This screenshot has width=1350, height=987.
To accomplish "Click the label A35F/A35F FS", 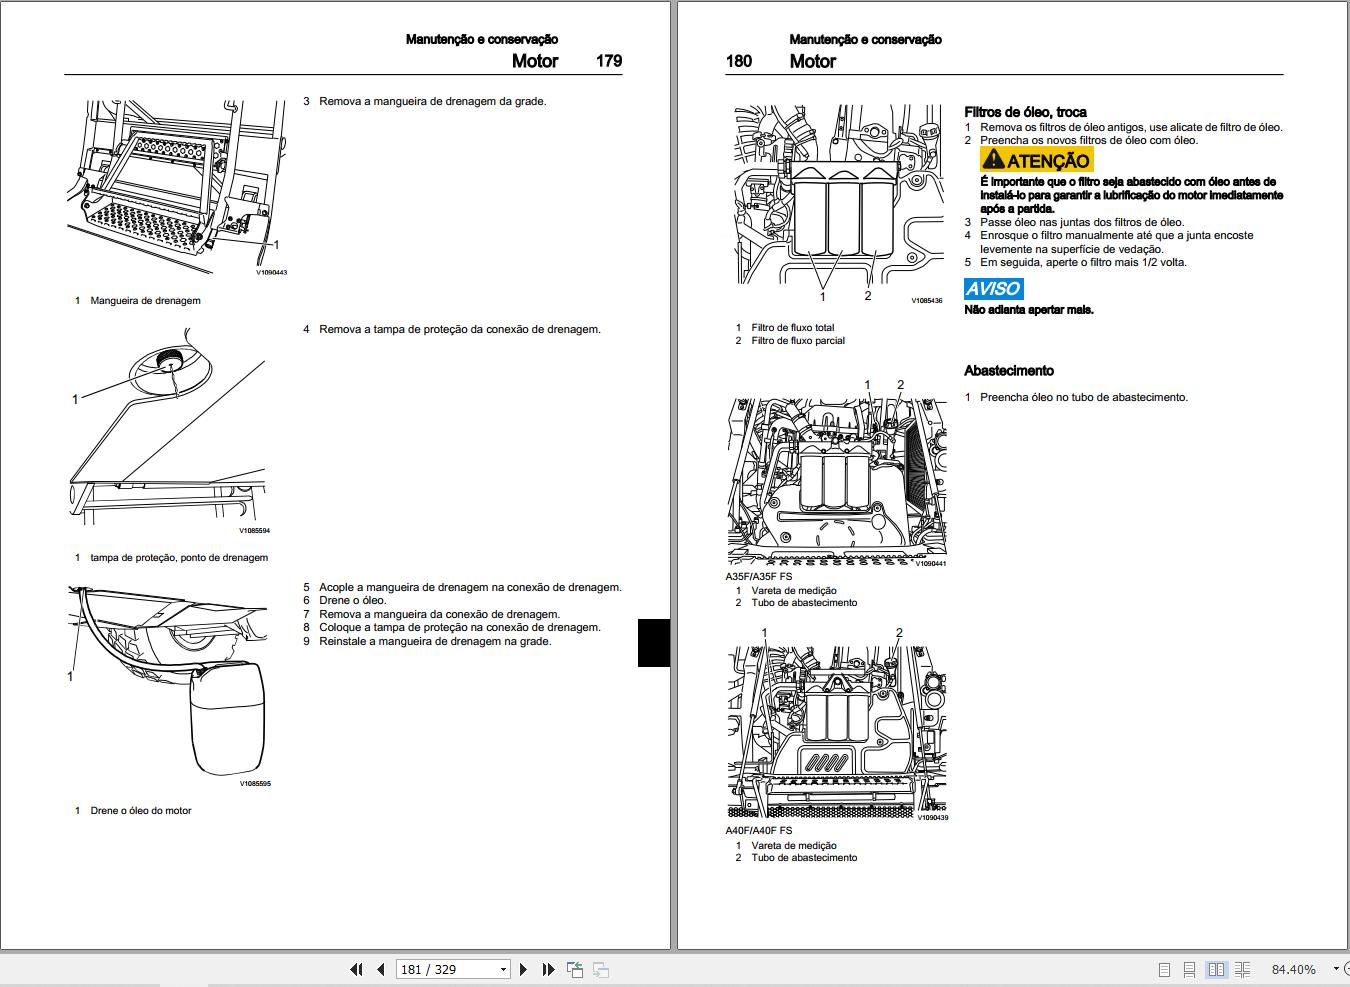I will (x=759, y=577).
